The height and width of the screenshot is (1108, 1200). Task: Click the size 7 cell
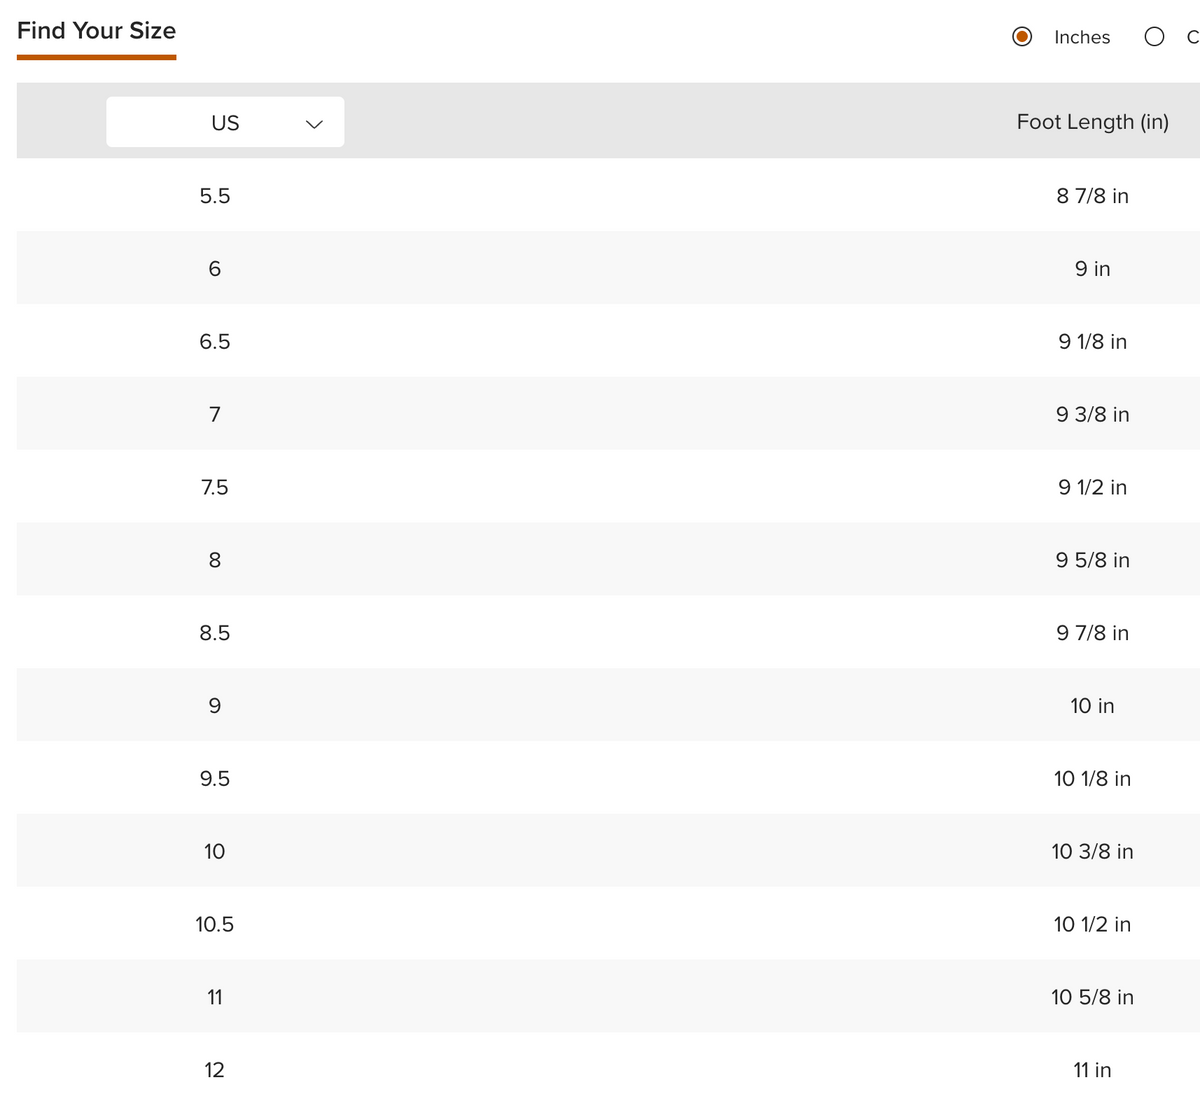pos(215,414)
